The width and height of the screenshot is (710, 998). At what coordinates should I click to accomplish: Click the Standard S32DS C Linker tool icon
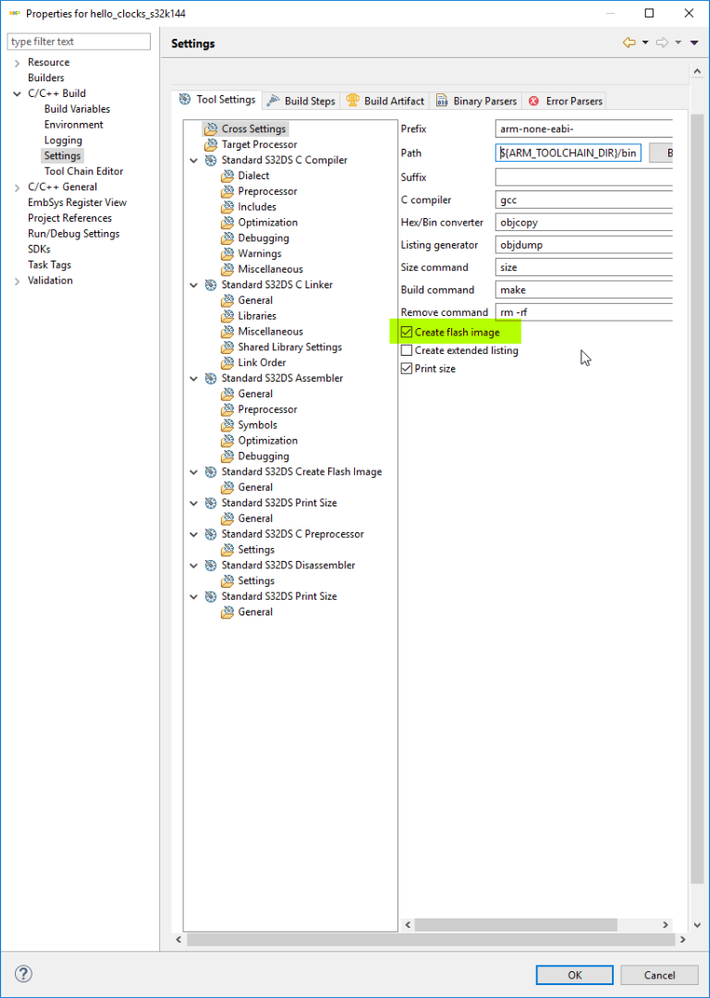[x=211, y=285]
